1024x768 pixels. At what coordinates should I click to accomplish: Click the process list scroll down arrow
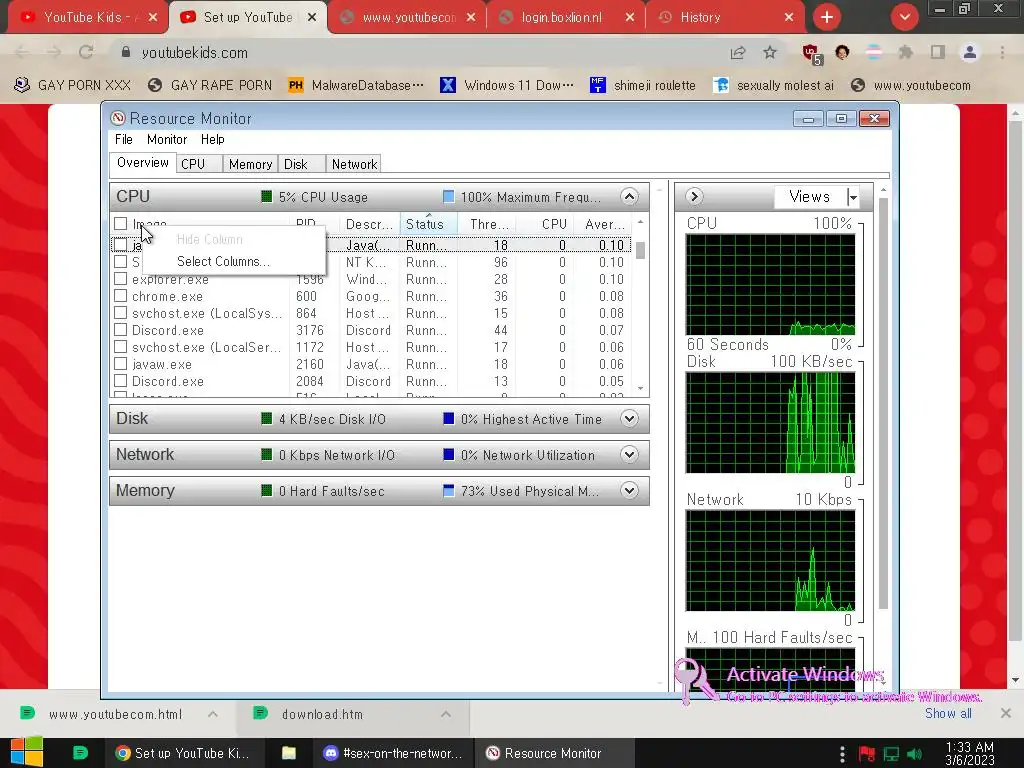point(641,389)
